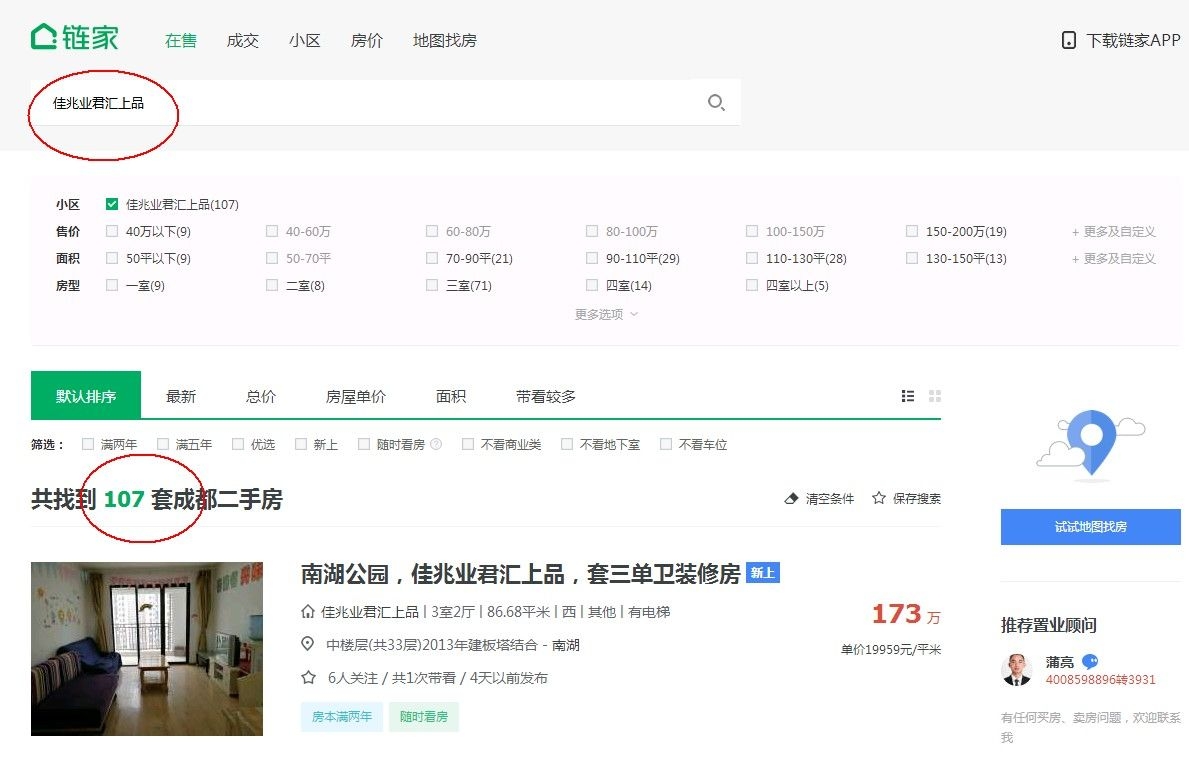1189x761 pixels.
Task: Check the 四室(14) room type filter
Action: coord(592,285)
